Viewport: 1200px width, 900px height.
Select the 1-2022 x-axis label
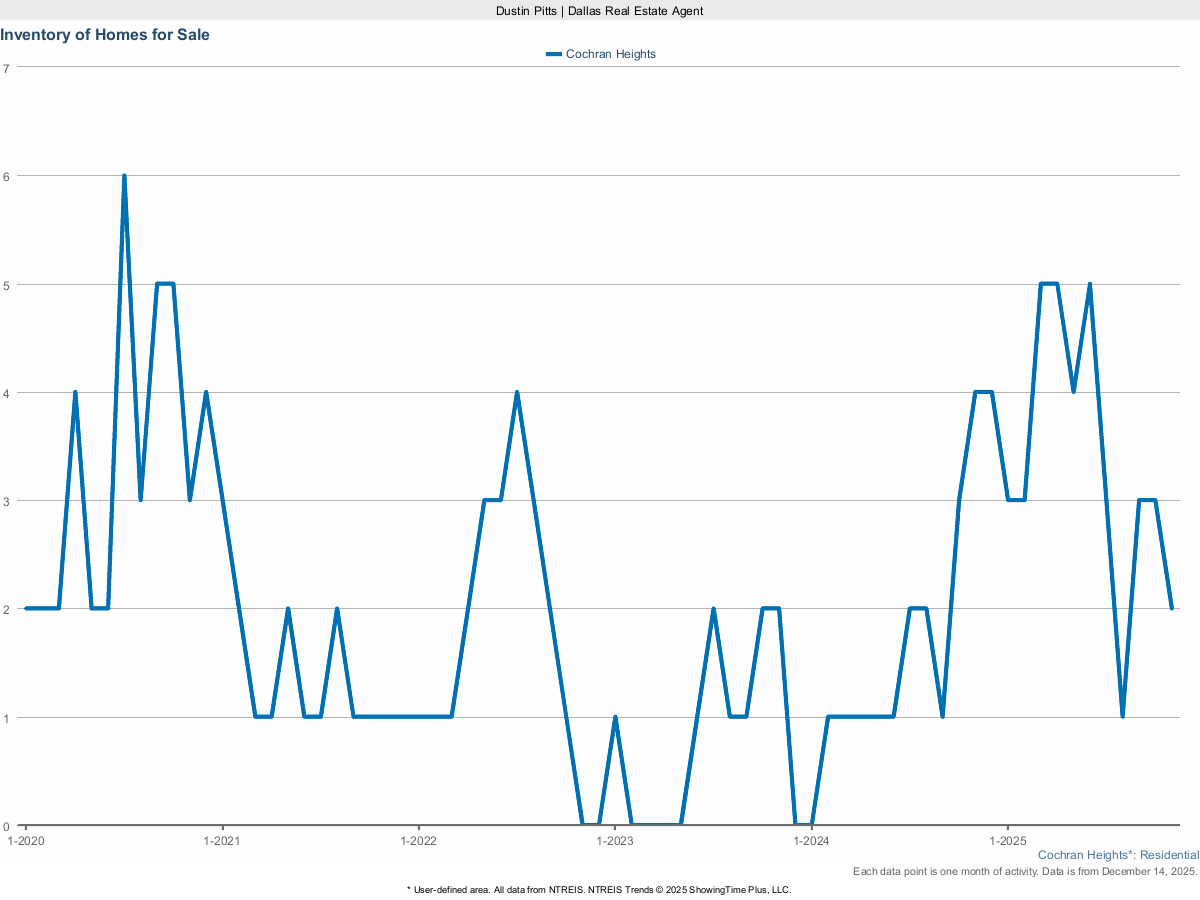(x=418, y=841)
